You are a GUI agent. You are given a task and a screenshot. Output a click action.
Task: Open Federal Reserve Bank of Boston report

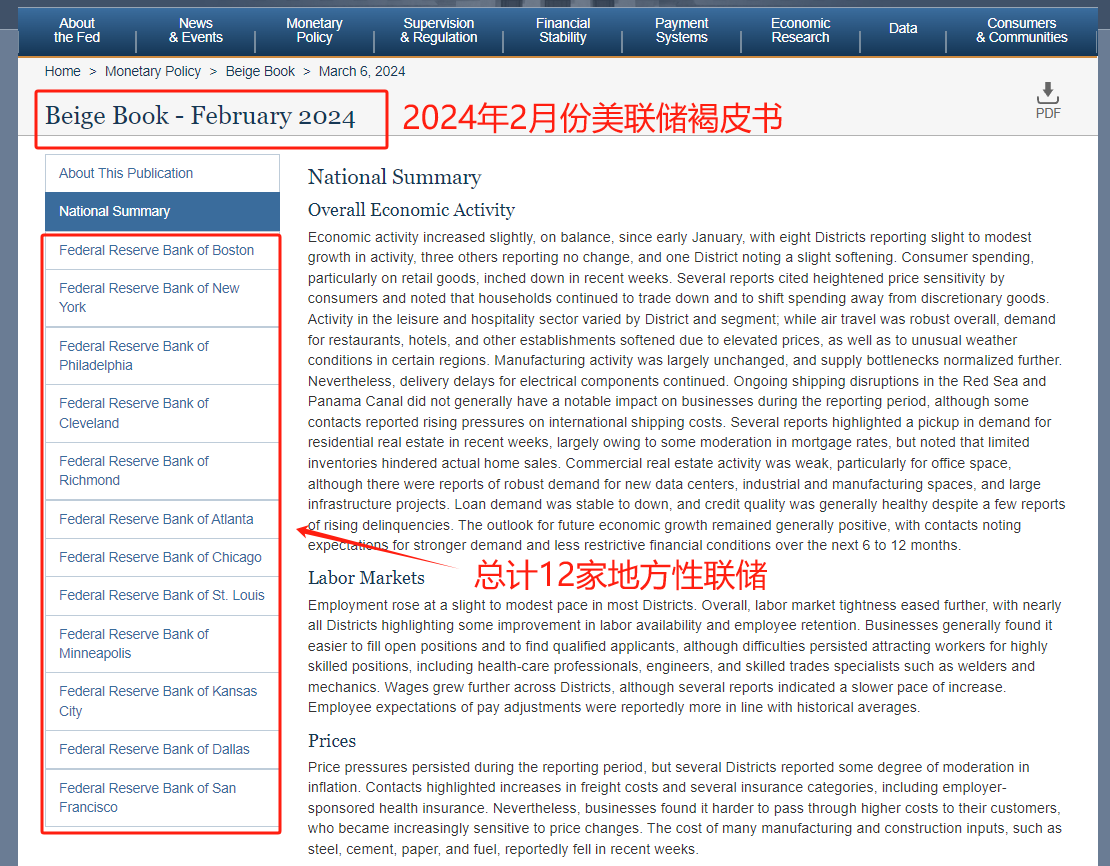[162, 251]
